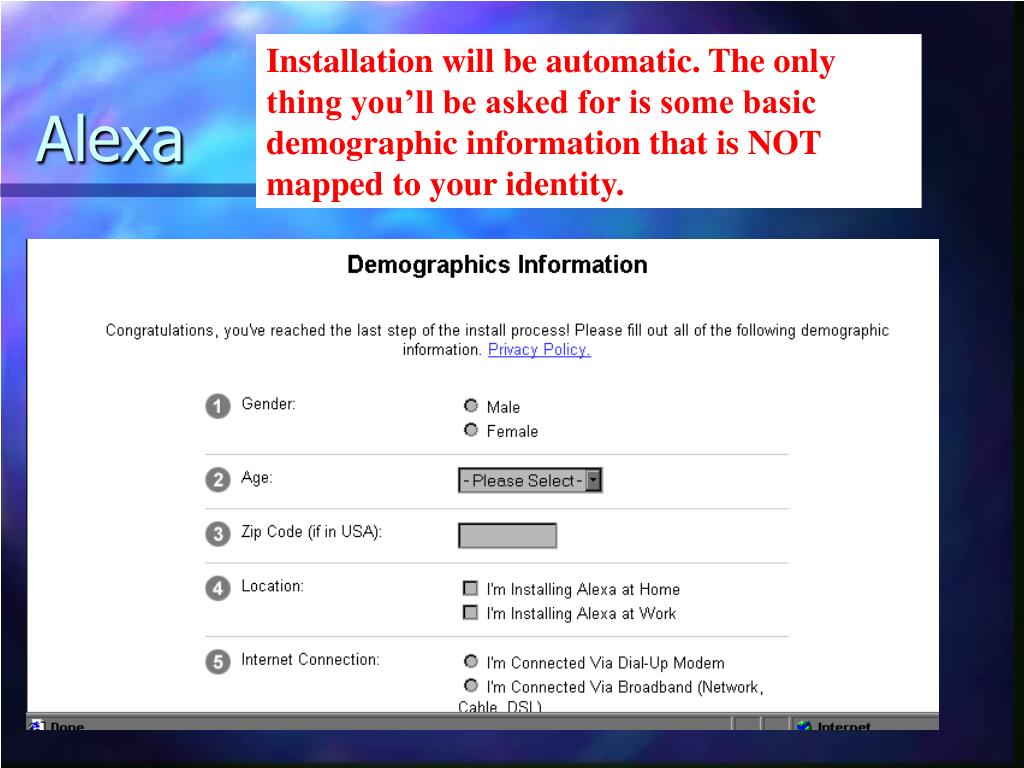
Task: Select the Male gender radio button
Action: (x=471, y=406)
